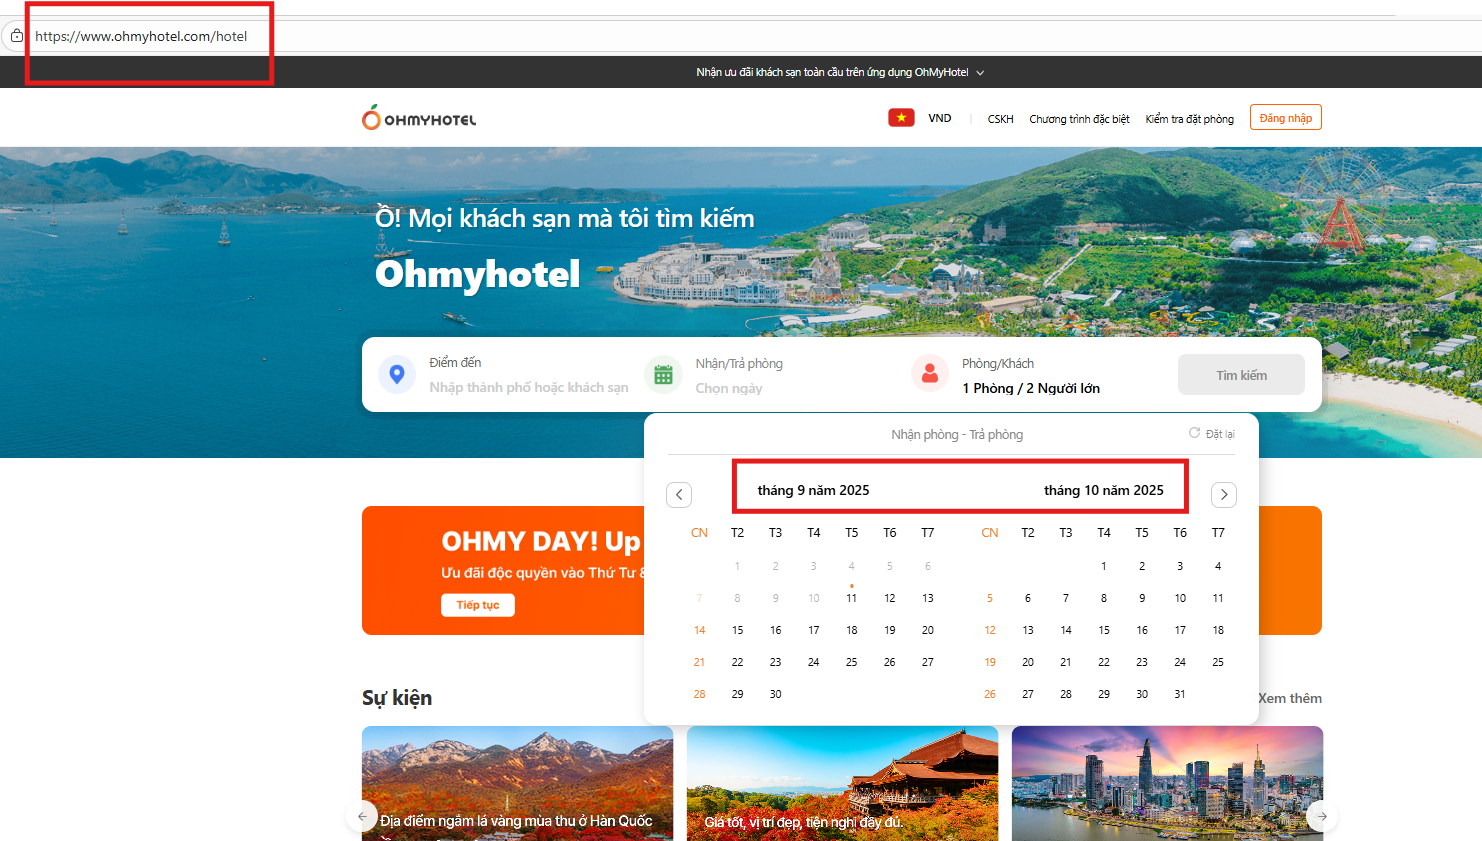The image size is (1482, 841).
Task: Click the green calendar icon
Action: click(663, 375)
